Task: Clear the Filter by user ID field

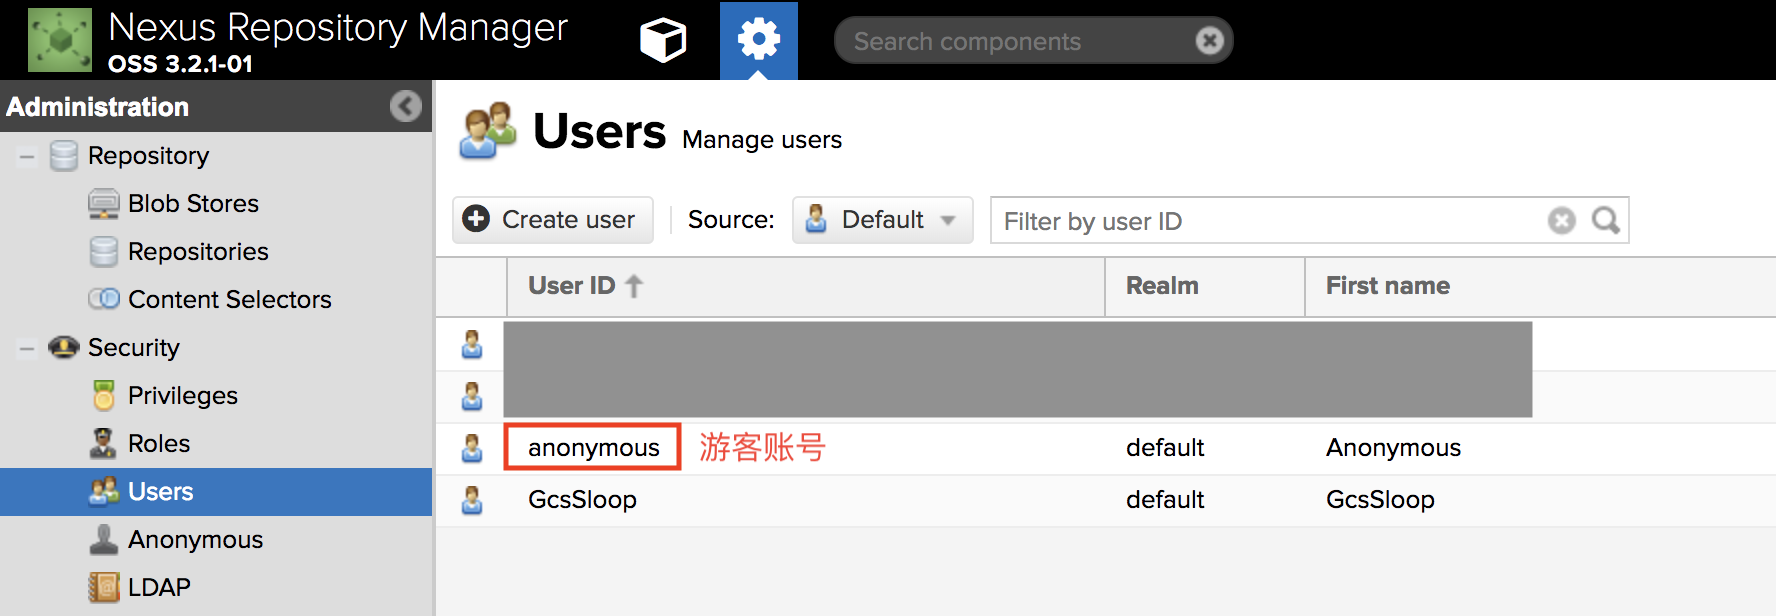Action: pyautogui.click(x=1561, y=220)
